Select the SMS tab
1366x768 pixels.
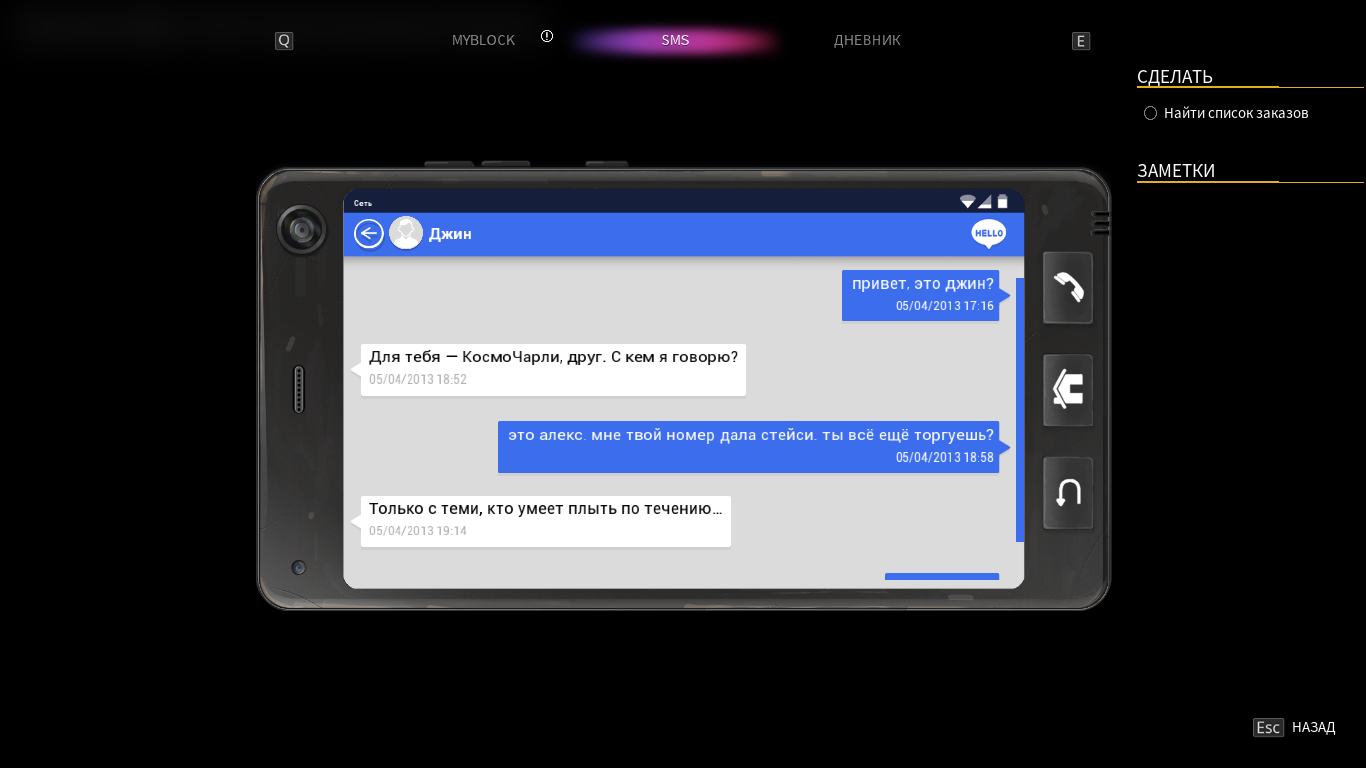pyautogui.click(x=675, y=41)
